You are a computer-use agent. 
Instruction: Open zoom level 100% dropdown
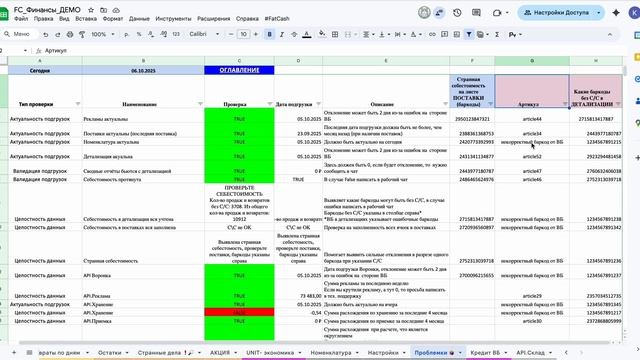tap(102, 35)
